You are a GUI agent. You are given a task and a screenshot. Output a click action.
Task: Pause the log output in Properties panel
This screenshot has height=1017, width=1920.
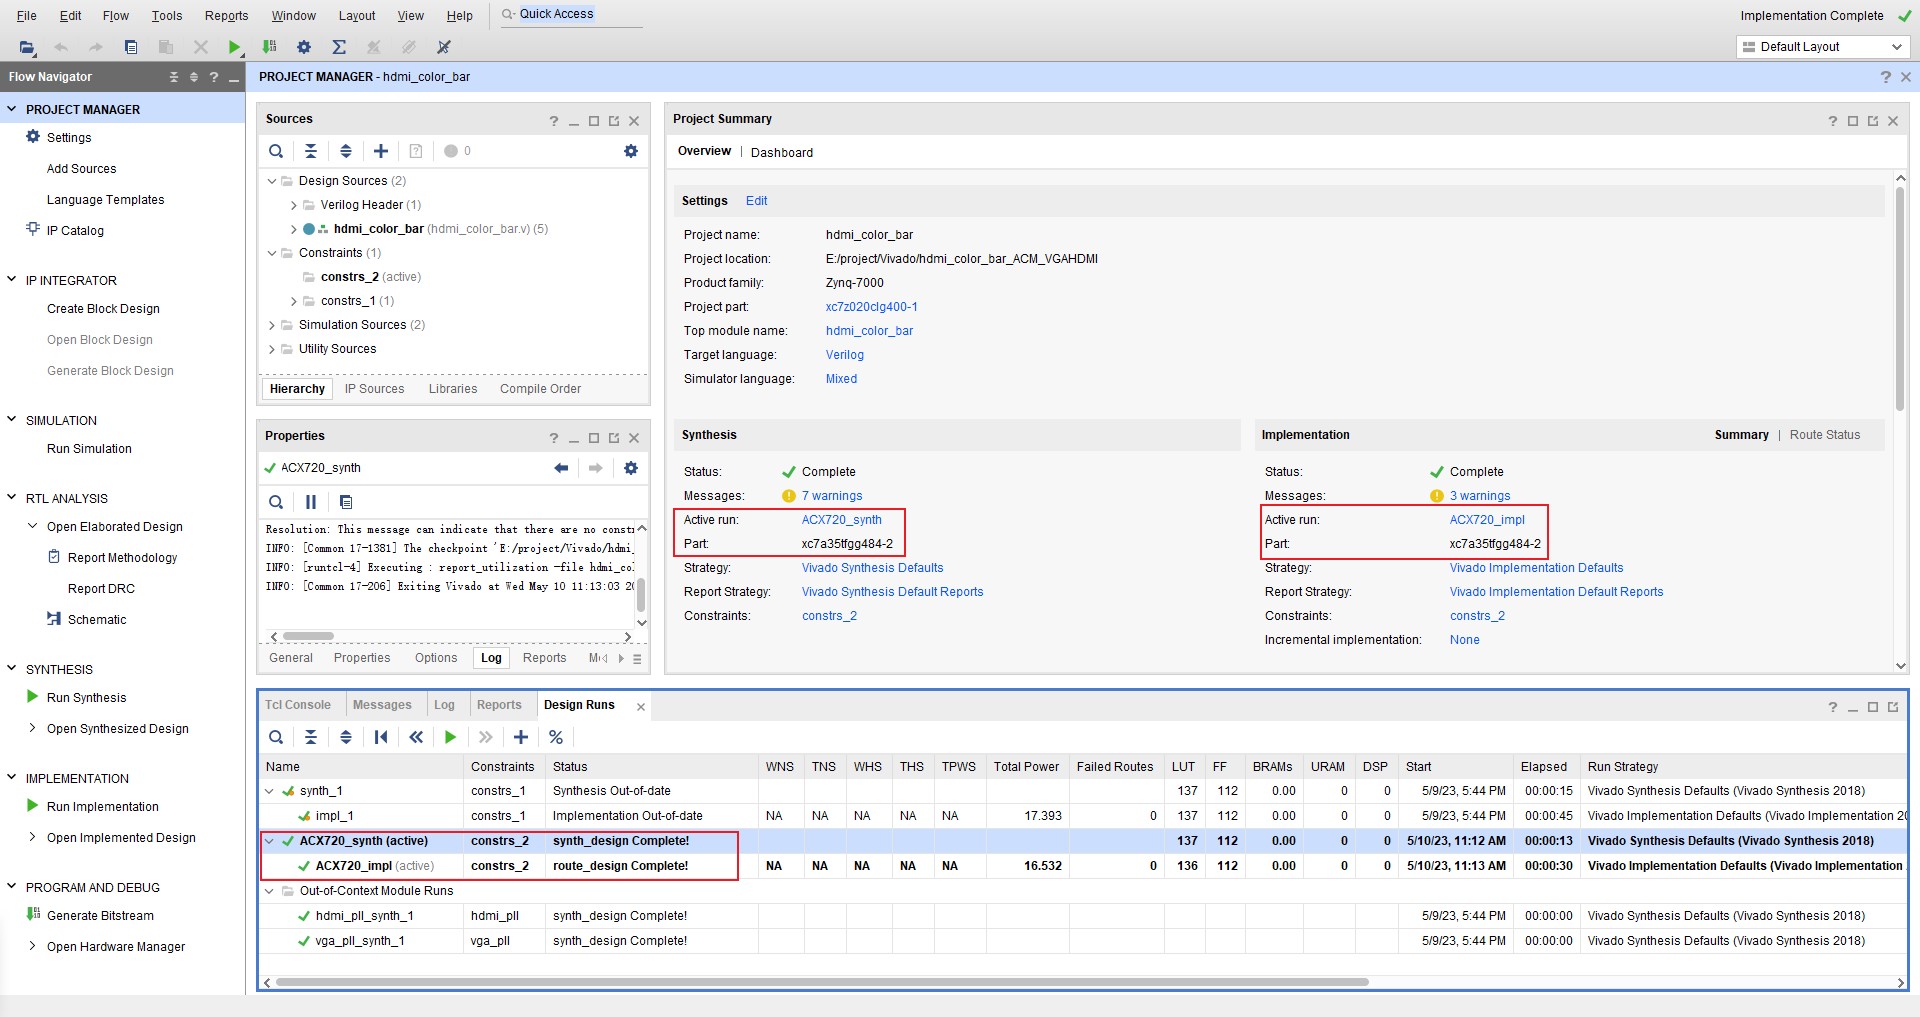click(x=311, y=502)
